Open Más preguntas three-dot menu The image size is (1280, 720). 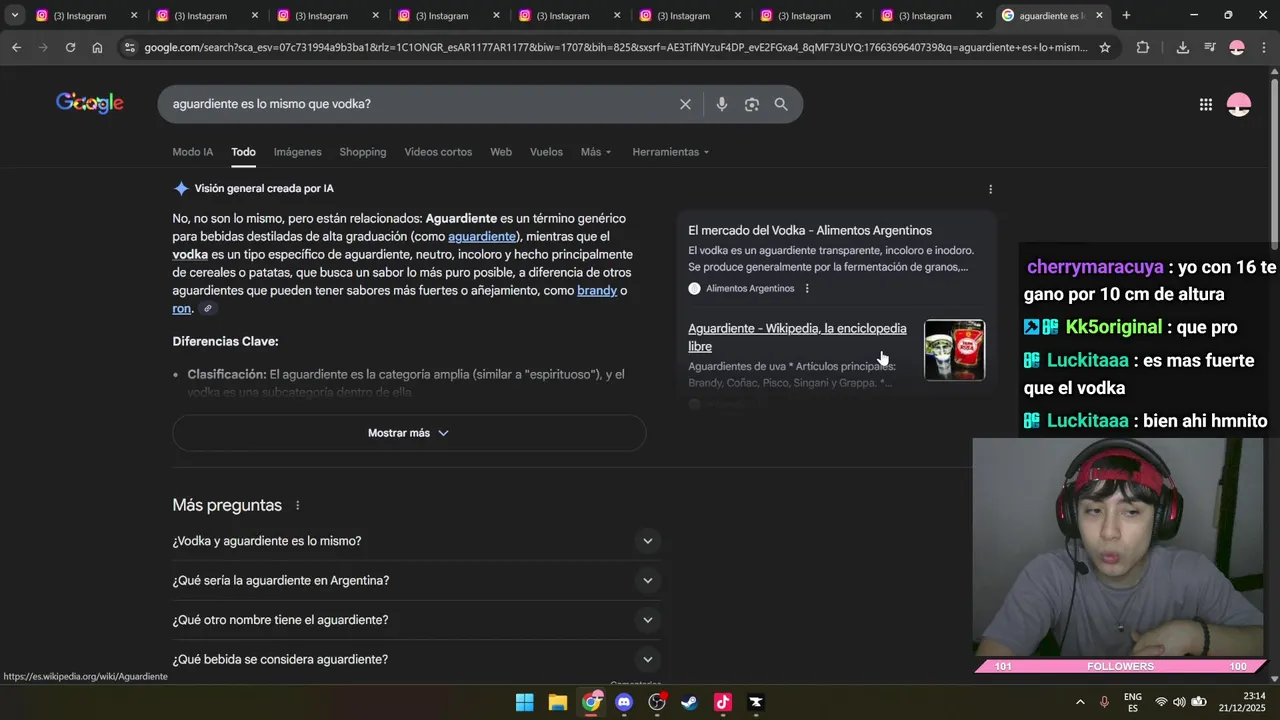[297, 506]
